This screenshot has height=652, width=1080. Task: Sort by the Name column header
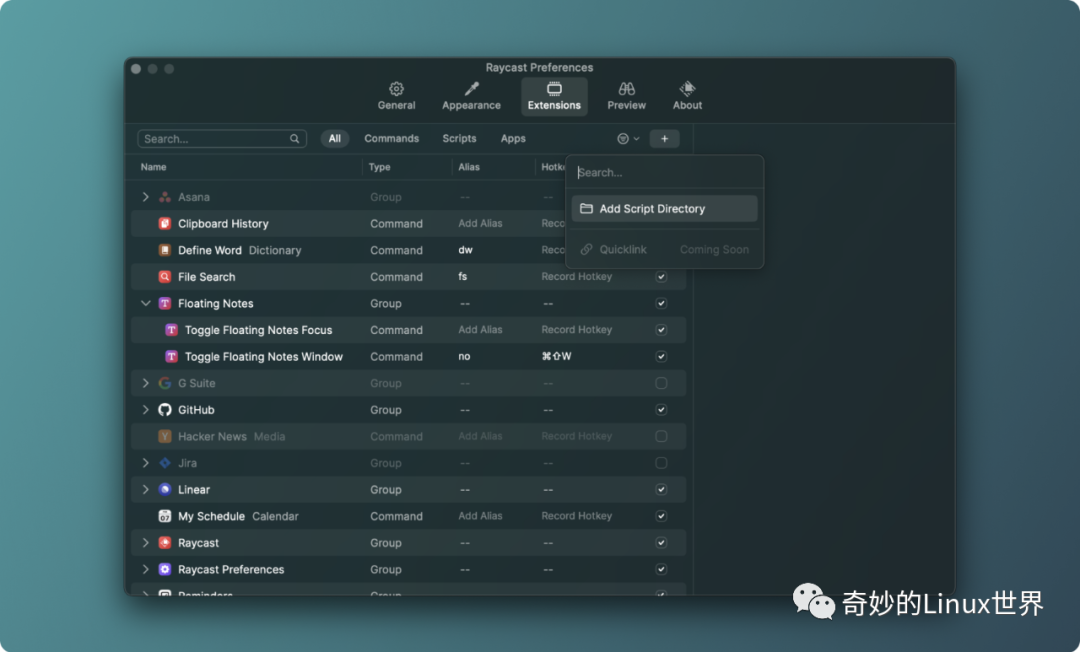coord(154,167)
